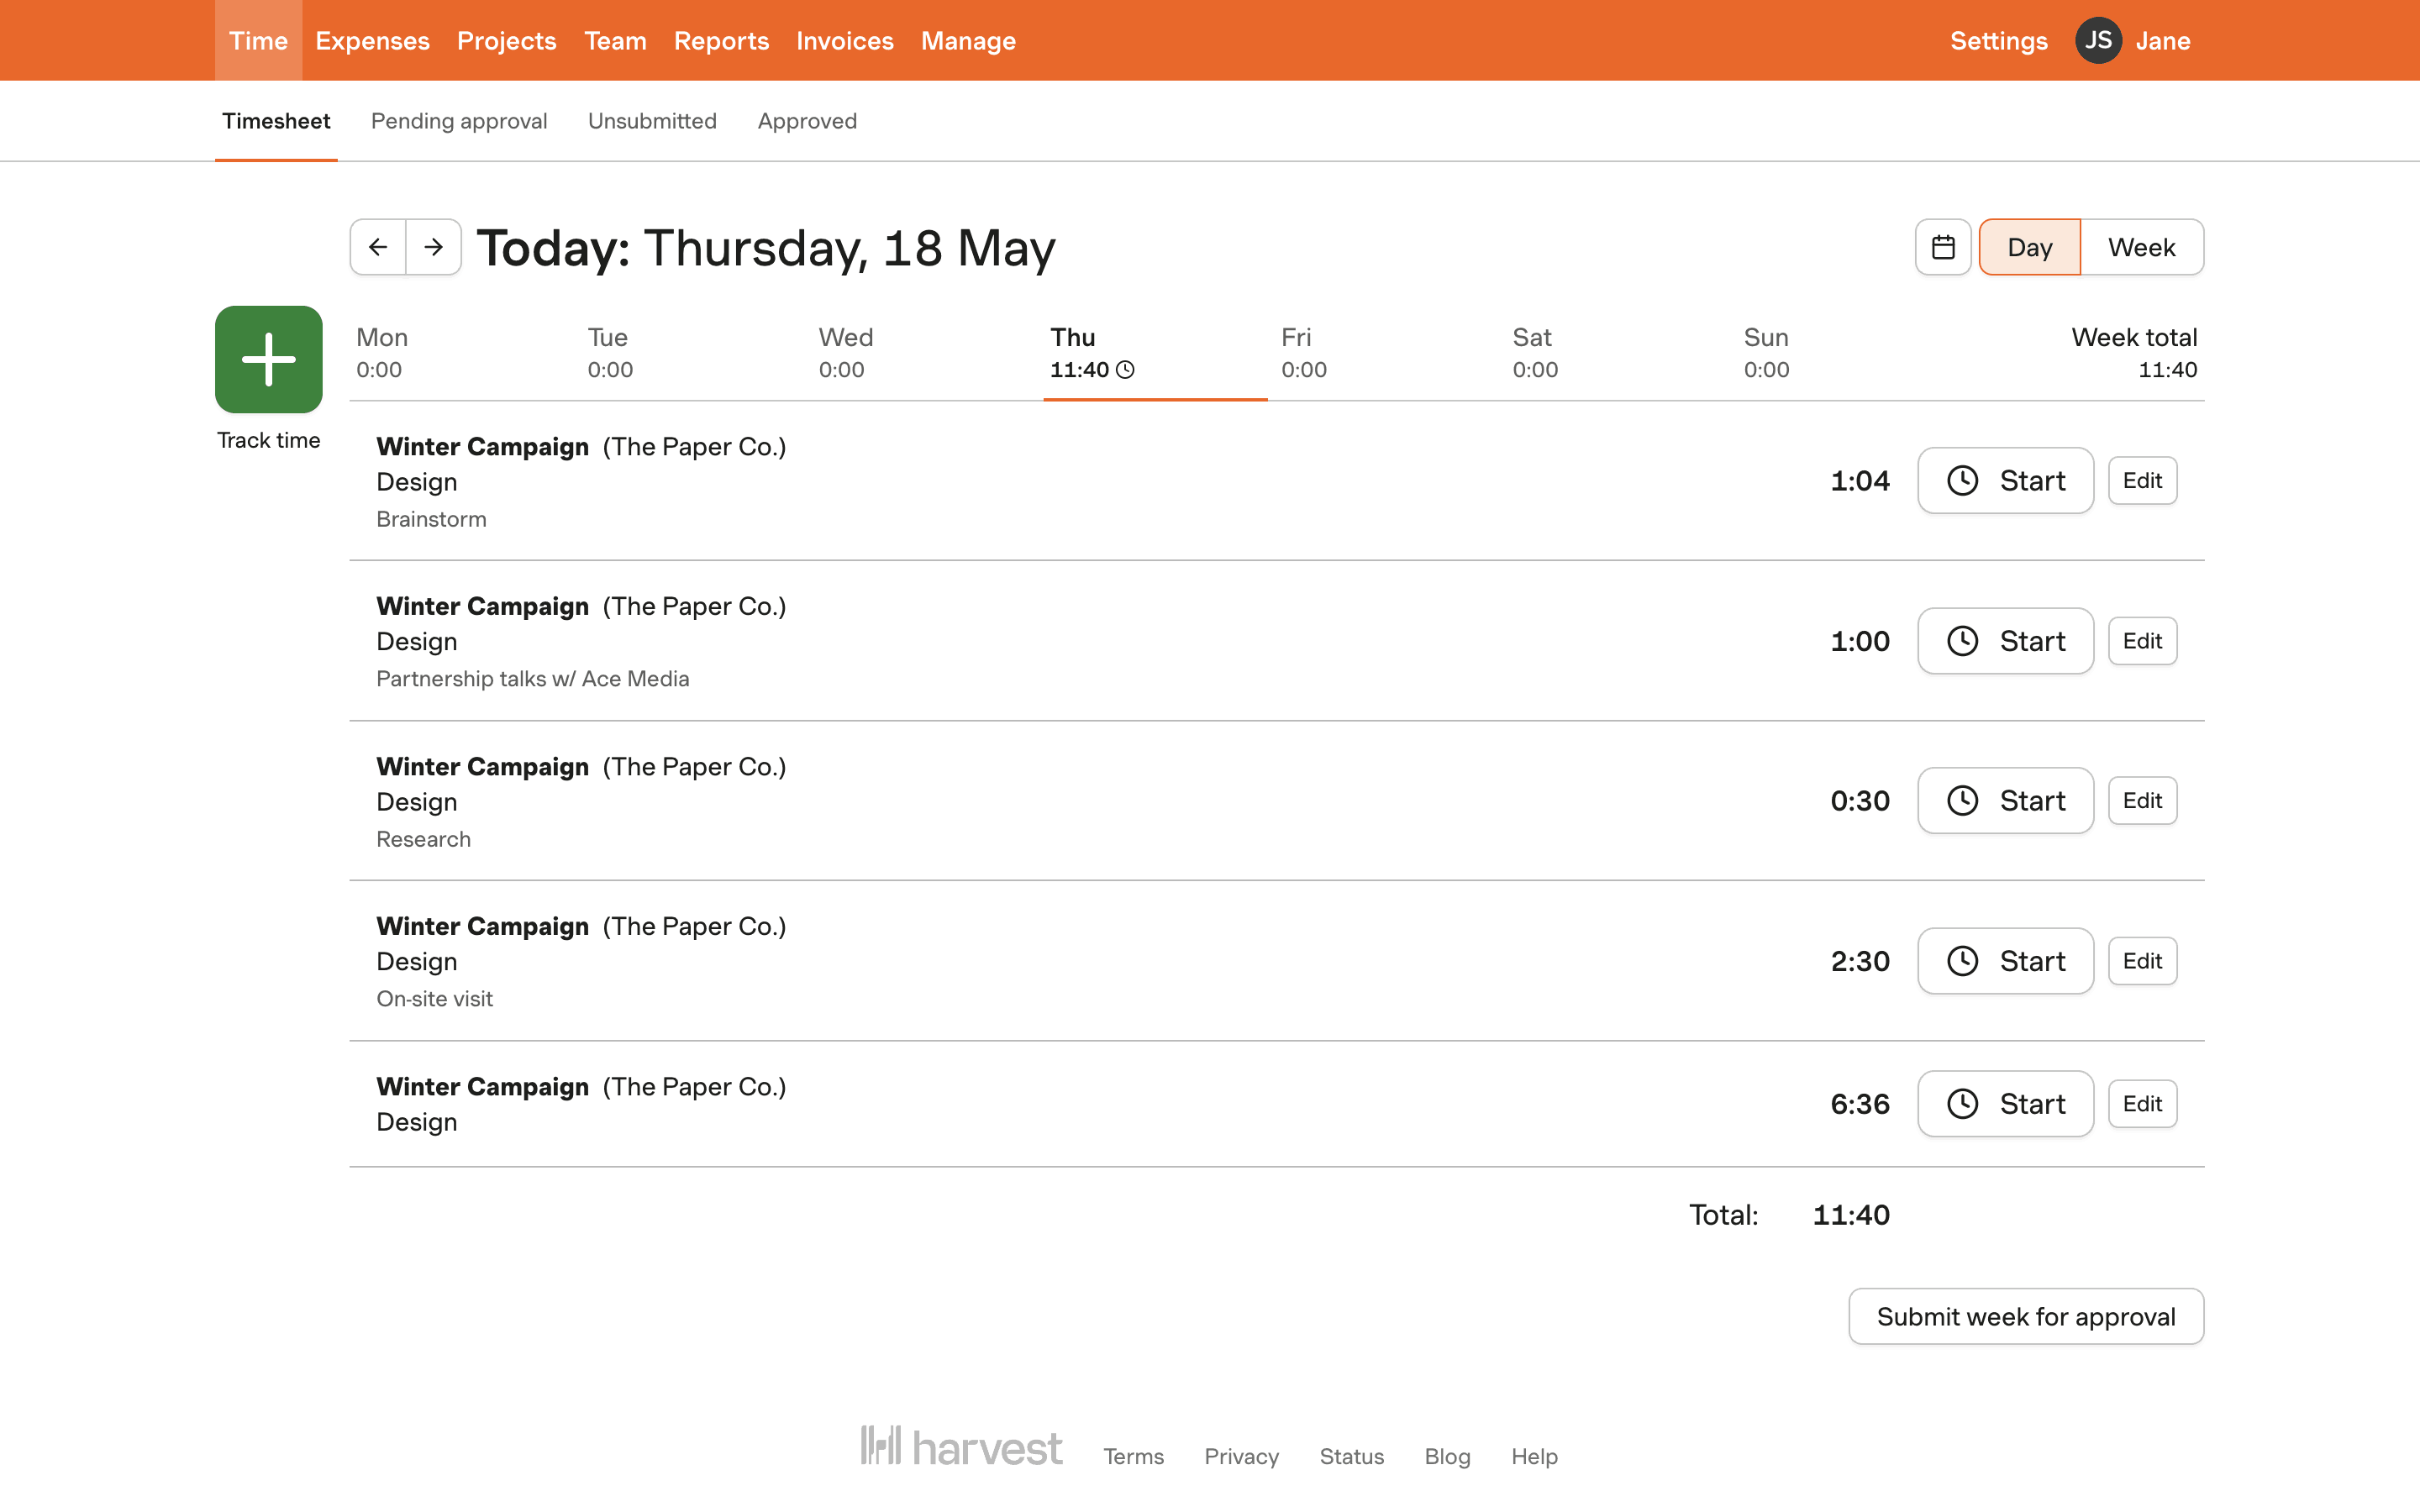
Task: Start timer for the On-site visit entry
Action: [2005, 961]
